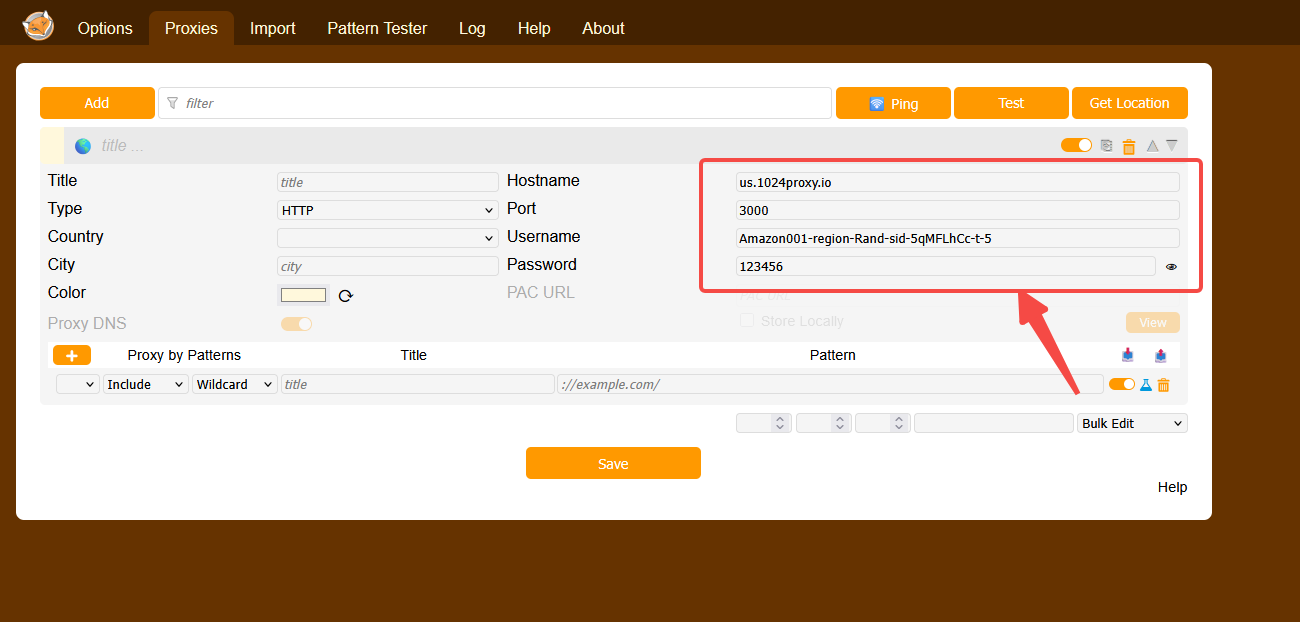Duplicate the proxy using the copy icon
Screen dimensions: 1300x622
[x=1106, y=146]
